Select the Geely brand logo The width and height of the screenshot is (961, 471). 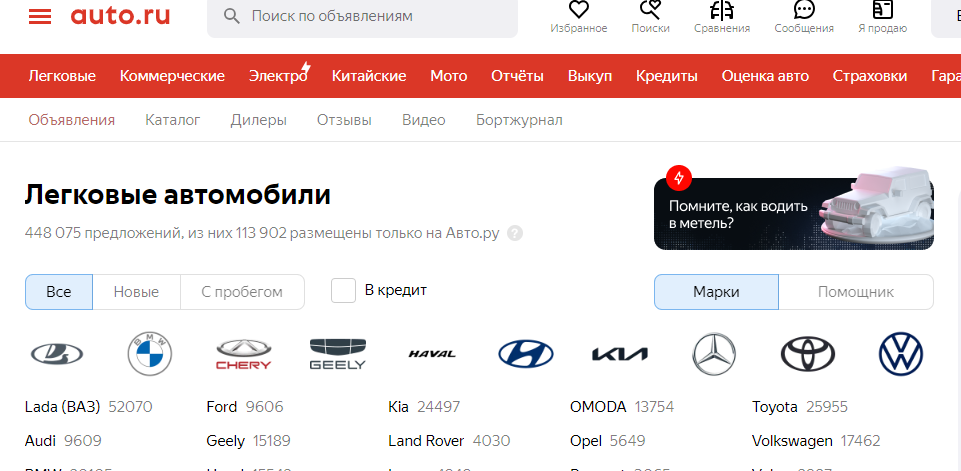(337, 354)
